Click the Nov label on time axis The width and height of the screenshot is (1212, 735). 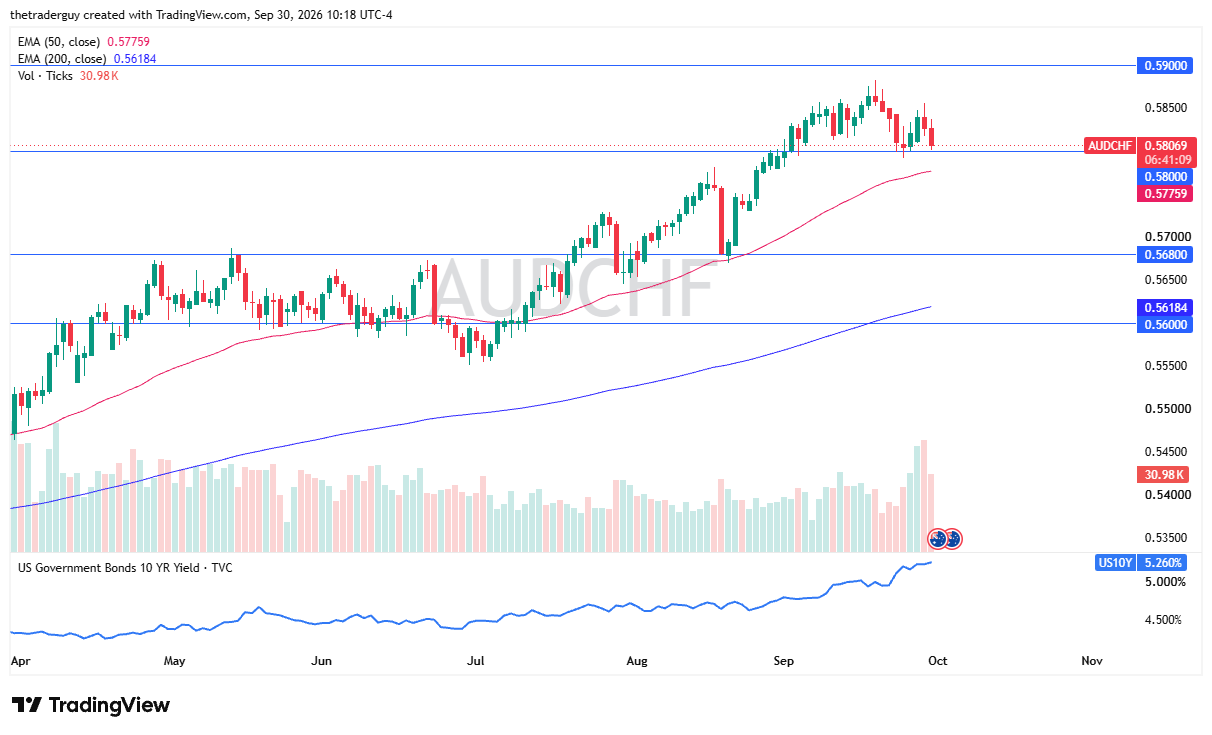click(1092, 661)
